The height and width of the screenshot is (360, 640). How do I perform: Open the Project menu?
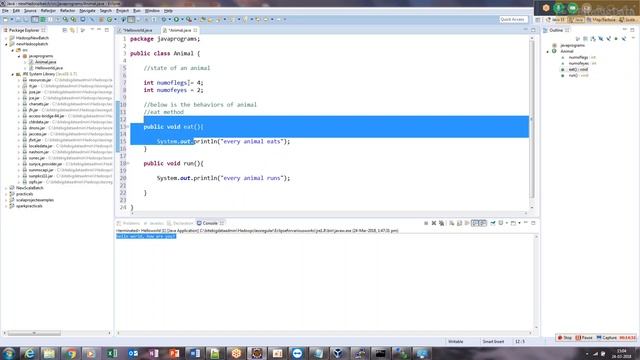[122, 11]
